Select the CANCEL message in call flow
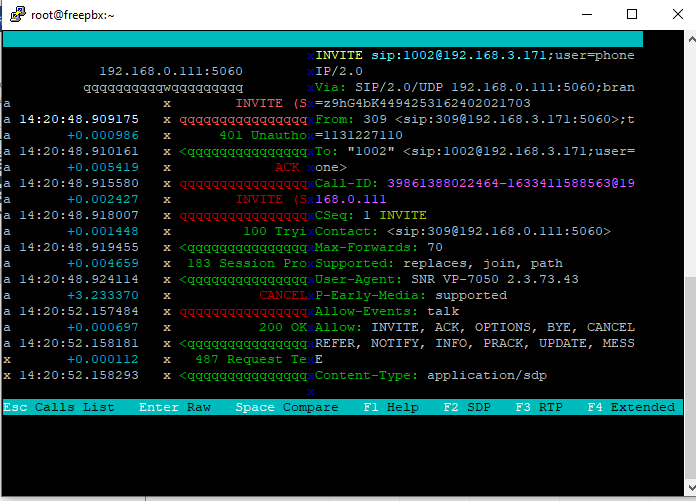Viewport: 696px width, 501px height. click(x=283, y=295)
